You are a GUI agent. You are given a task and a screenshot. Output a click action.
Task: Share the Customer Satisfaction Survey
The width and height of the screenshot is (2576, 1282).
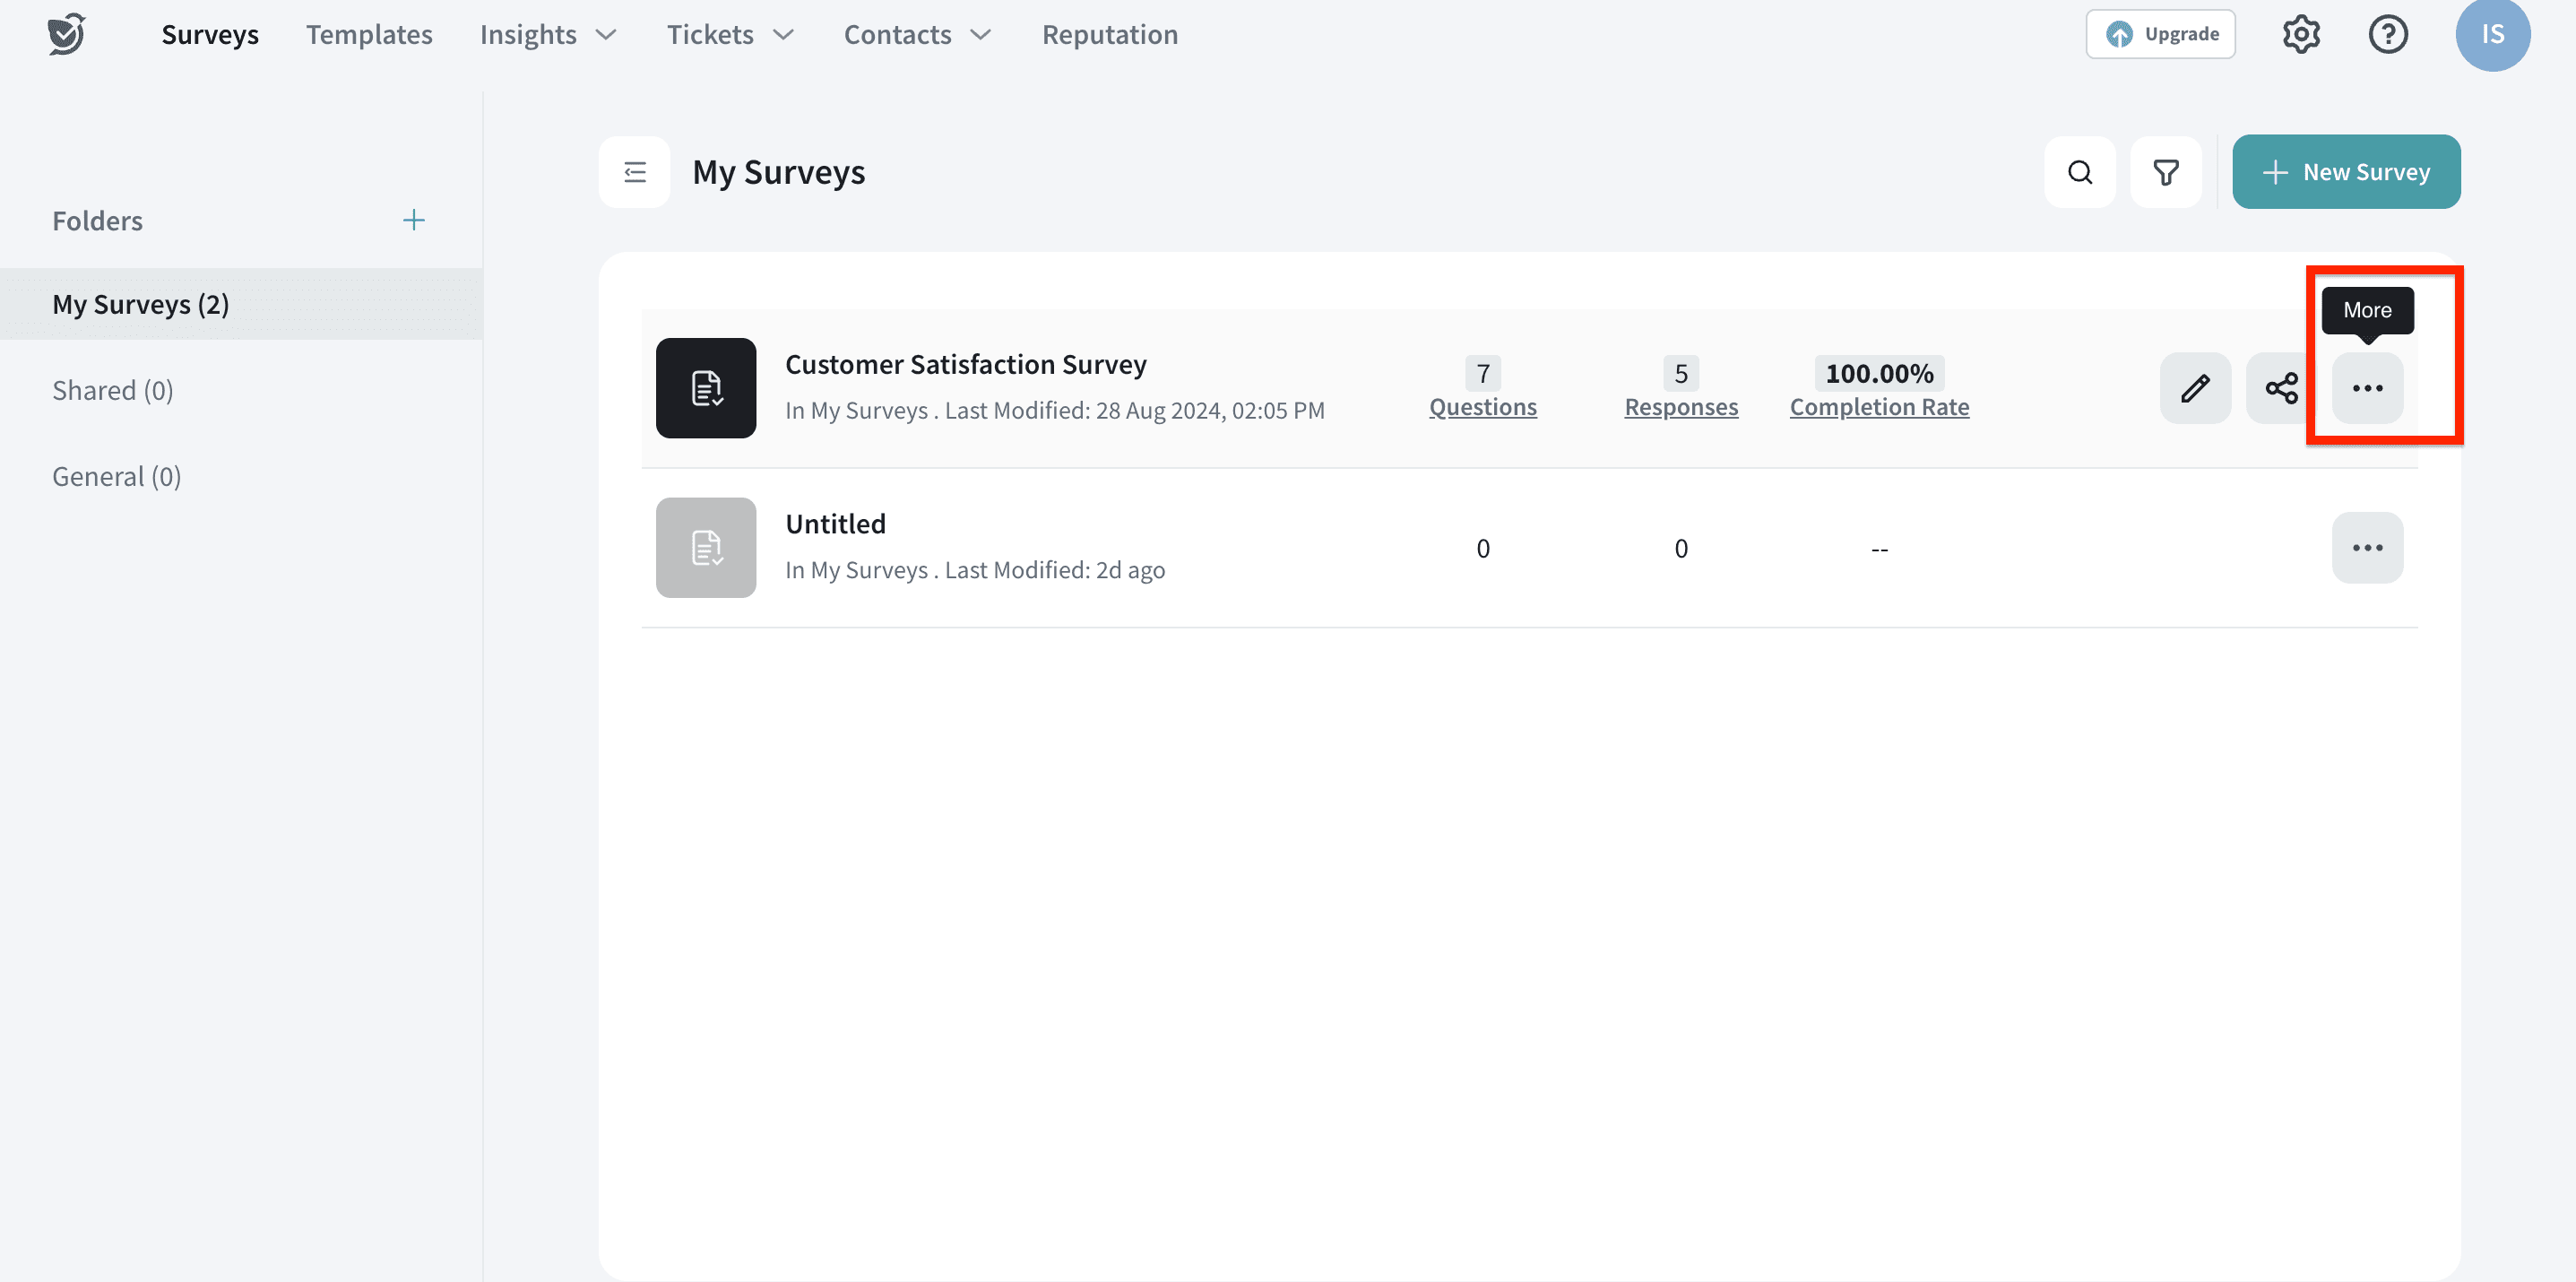2281,388
